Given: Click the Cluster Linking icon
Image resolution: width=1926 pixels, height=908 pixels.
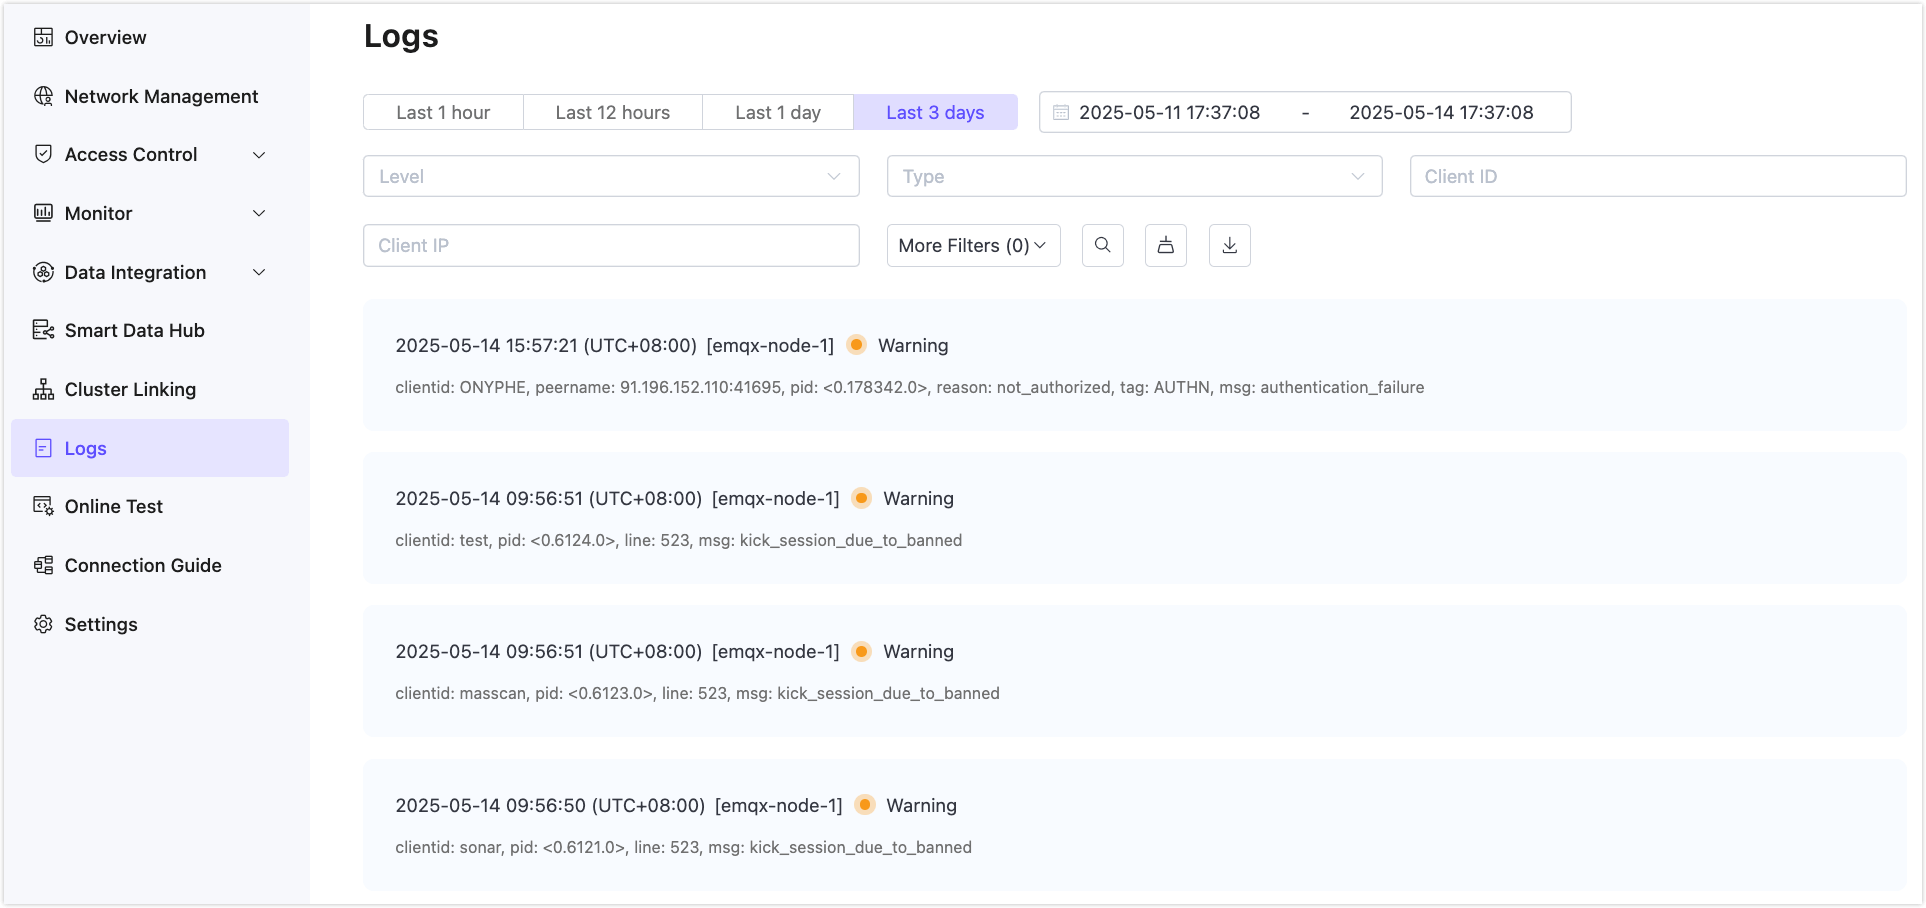Looking at the screenshot, I should click(43, 389).
